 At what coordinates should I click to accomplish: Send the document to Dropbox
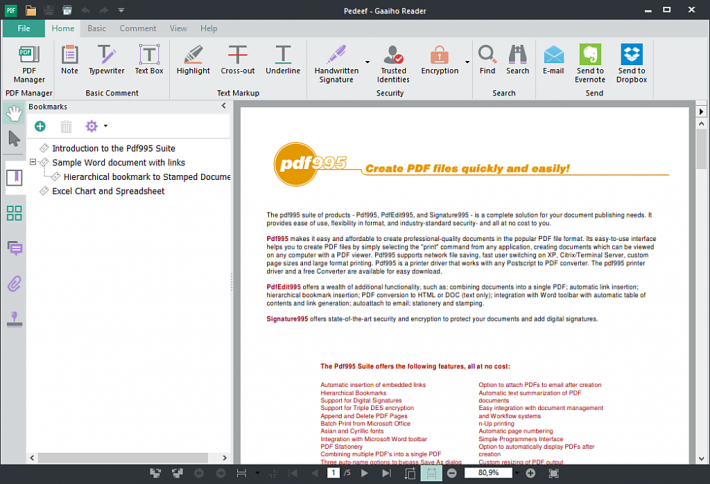[632, 64]
